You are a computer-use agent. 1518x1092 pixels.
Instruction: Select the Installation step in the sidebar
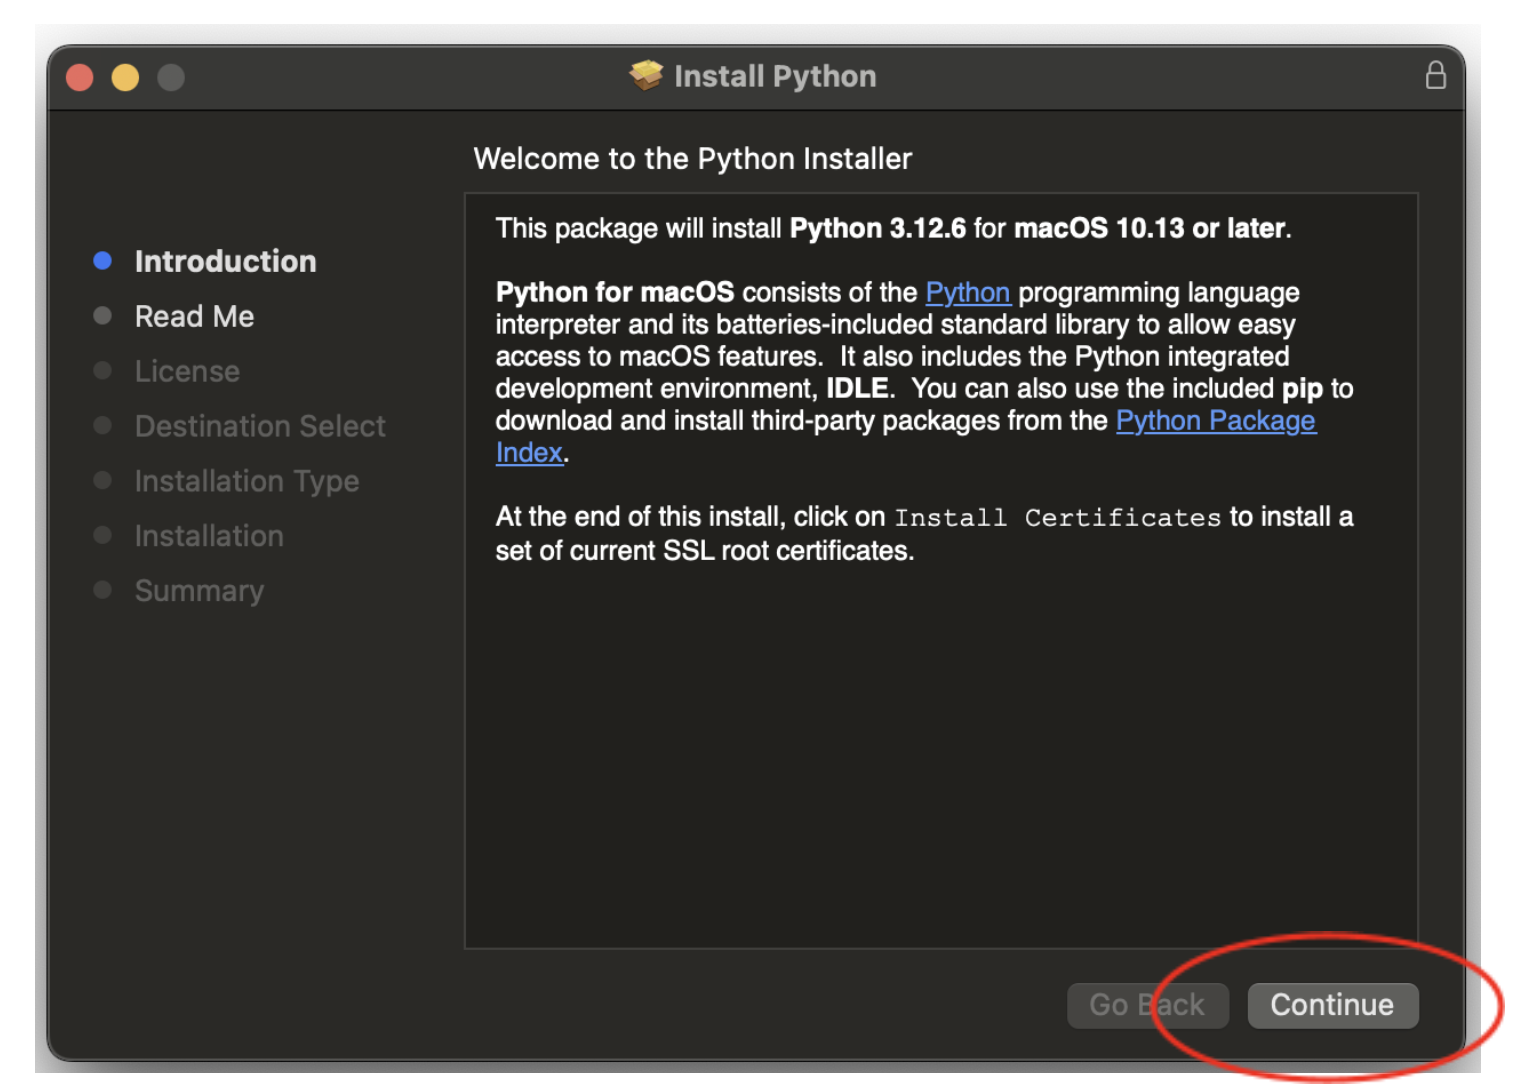[x=209, y=536]
